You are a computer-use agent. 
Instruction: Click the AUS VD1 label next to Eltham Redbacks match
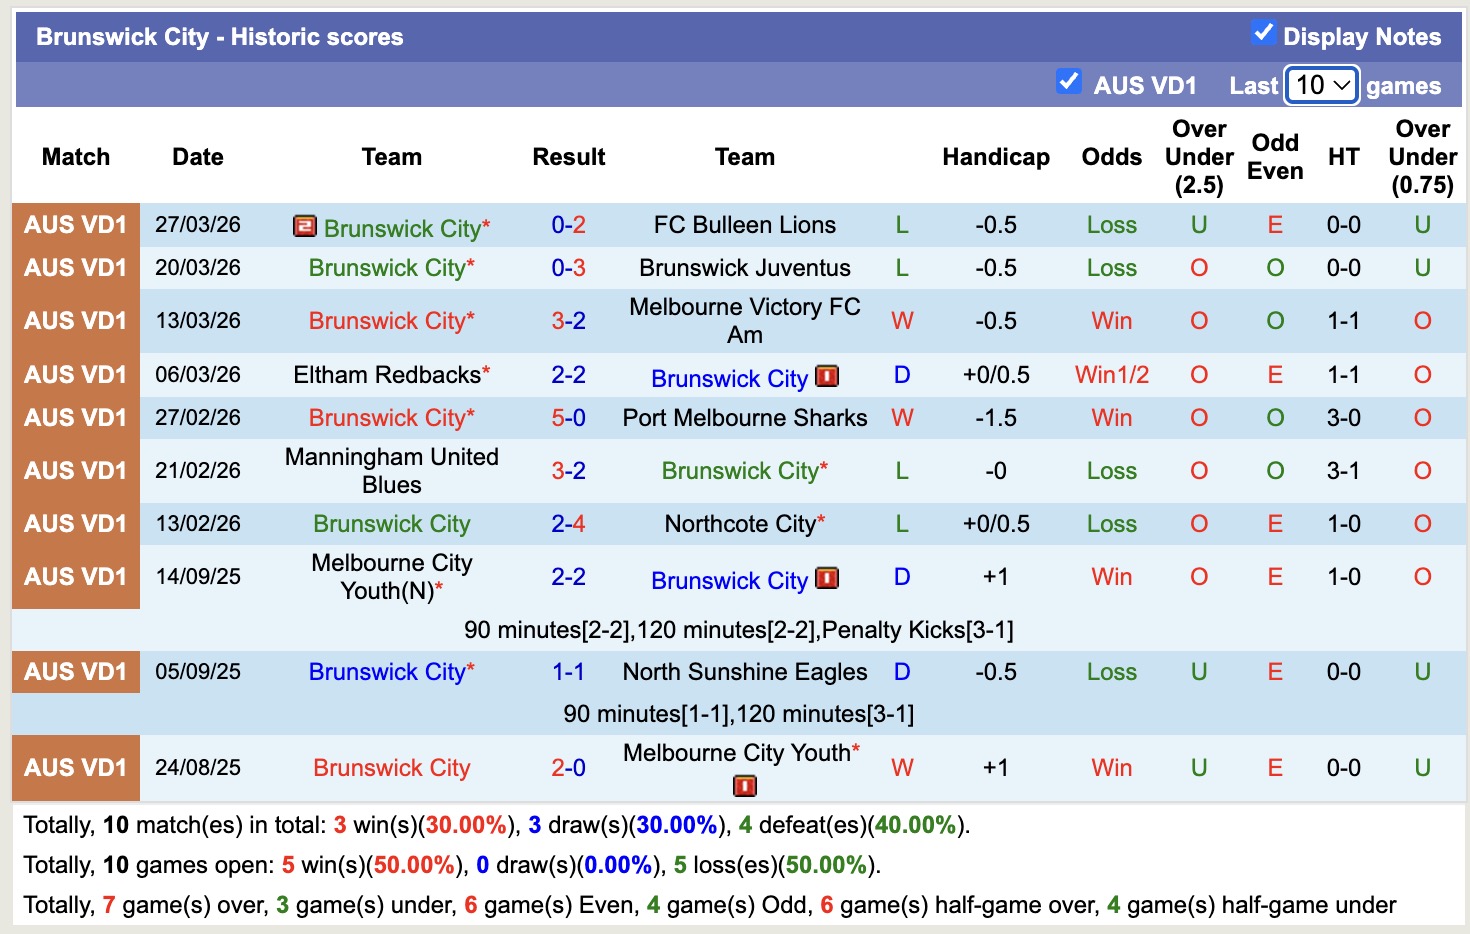tap(75, 374)
